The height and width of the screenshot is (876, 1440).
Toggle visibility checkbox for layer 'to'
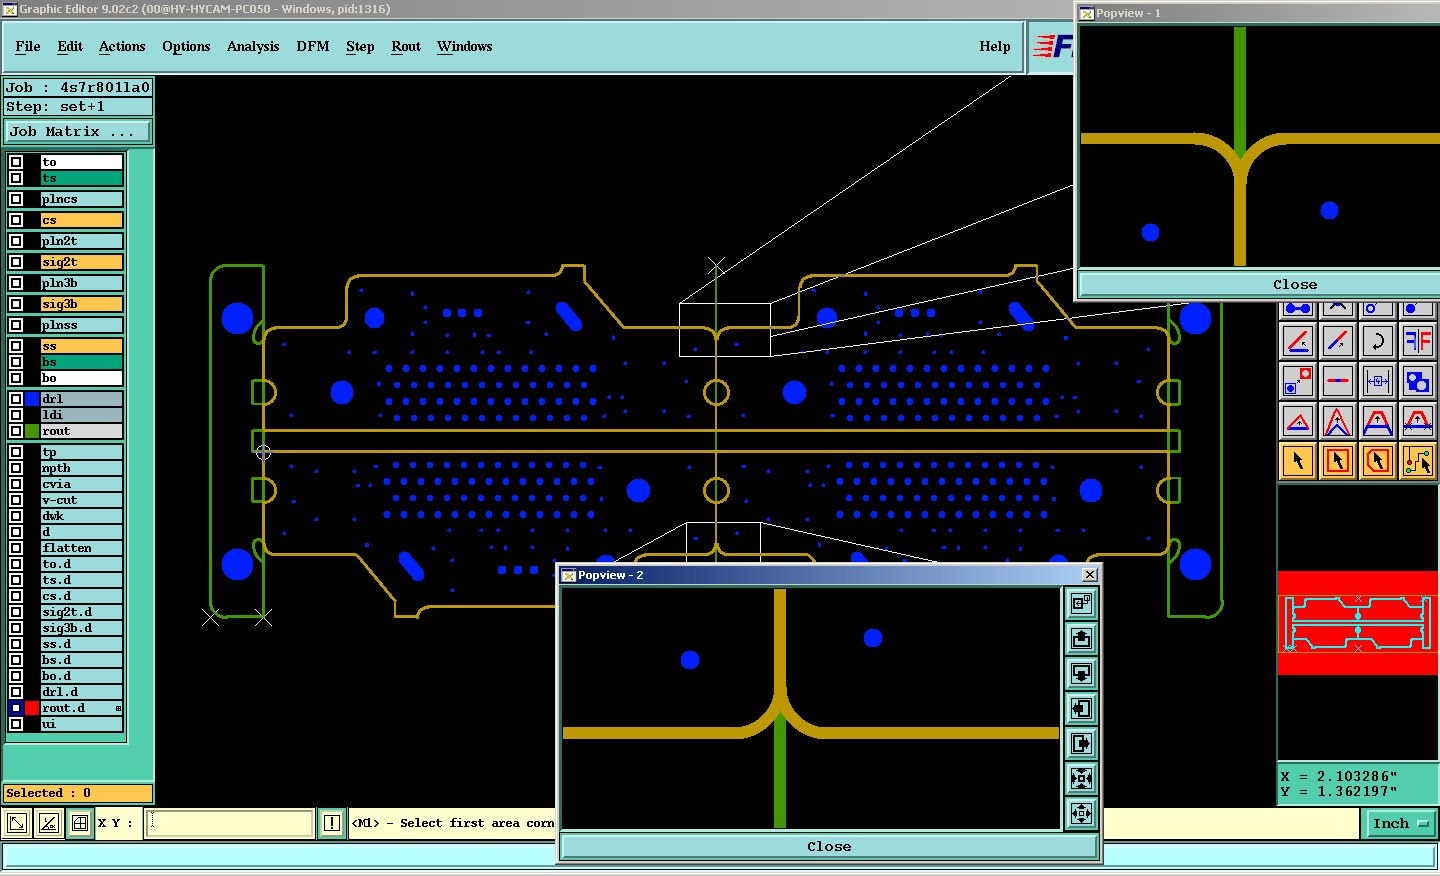point(16,162)
